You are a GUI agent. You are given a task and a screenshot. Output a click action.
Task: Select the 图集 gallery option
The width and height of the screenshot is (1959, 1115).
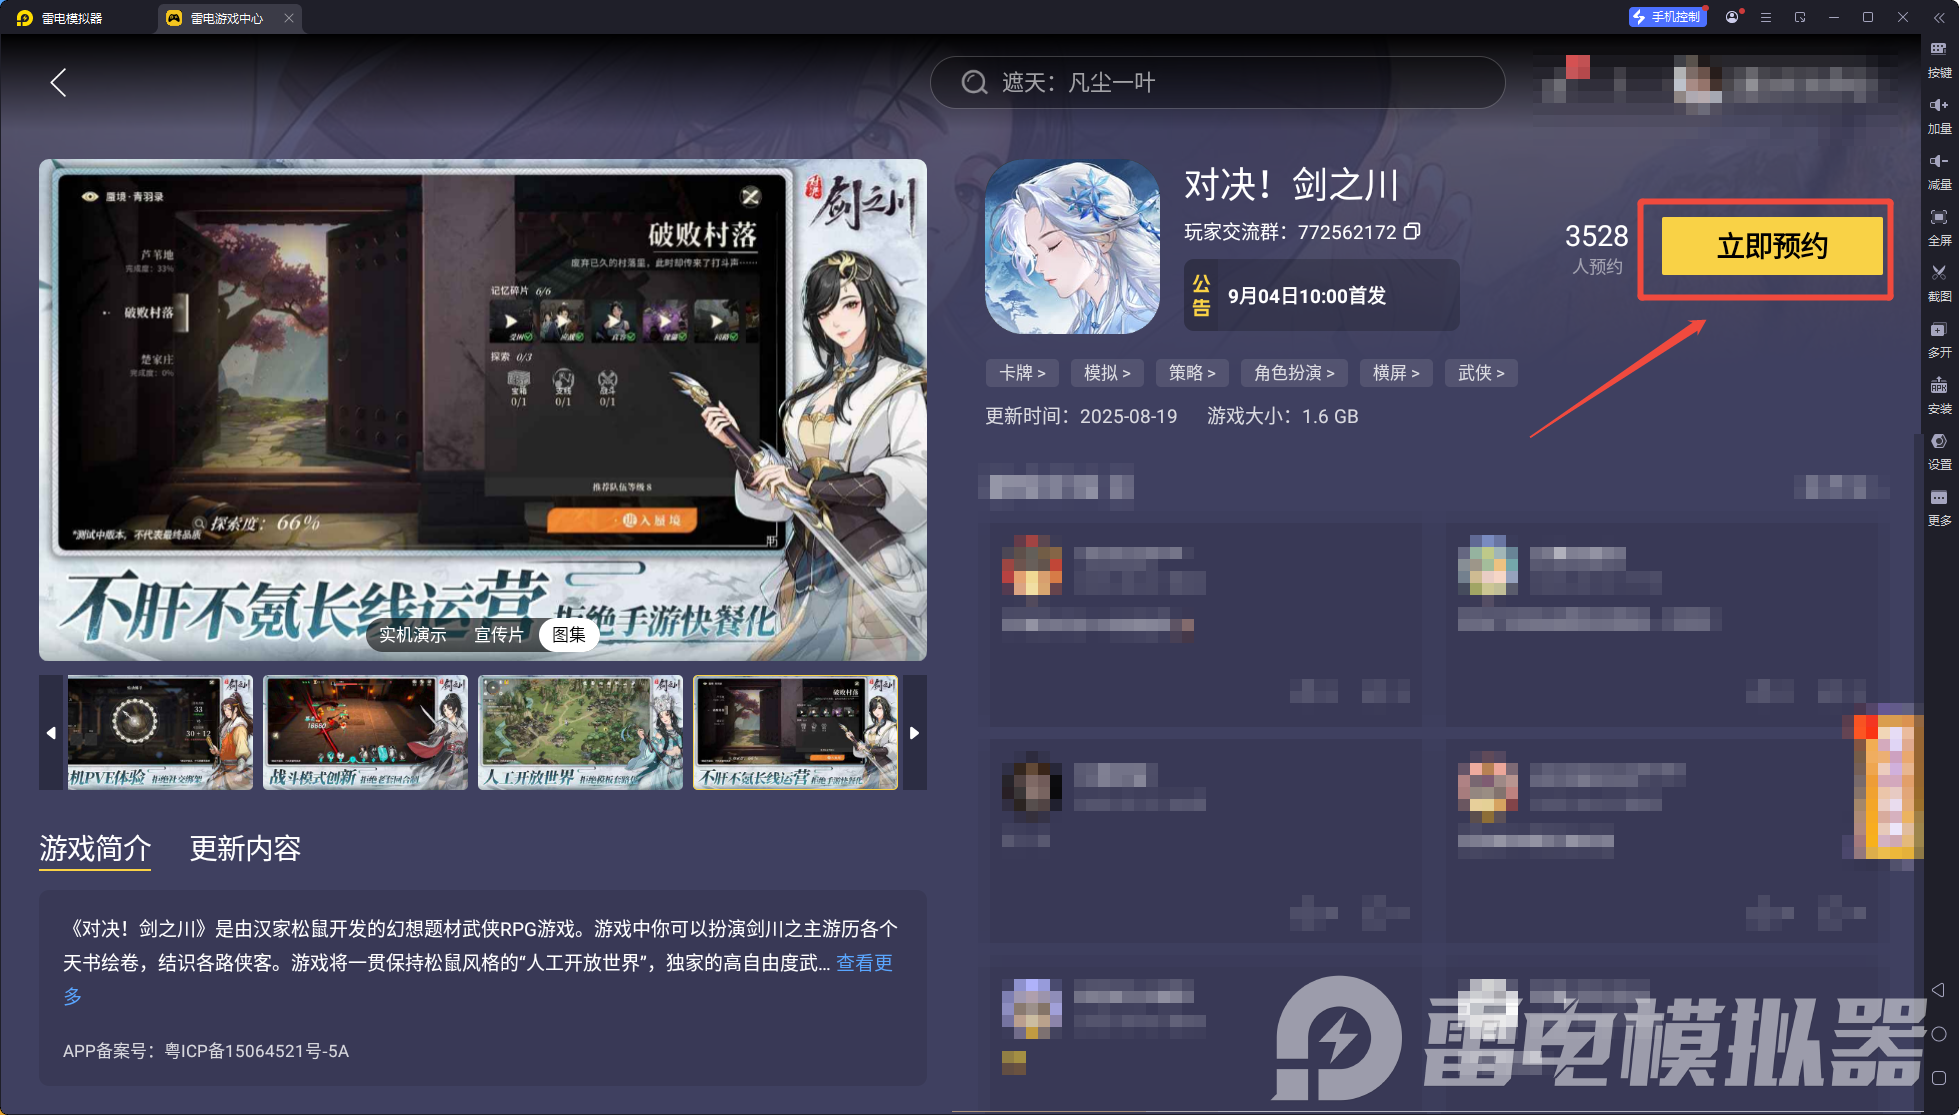click(x=569, y=635)
